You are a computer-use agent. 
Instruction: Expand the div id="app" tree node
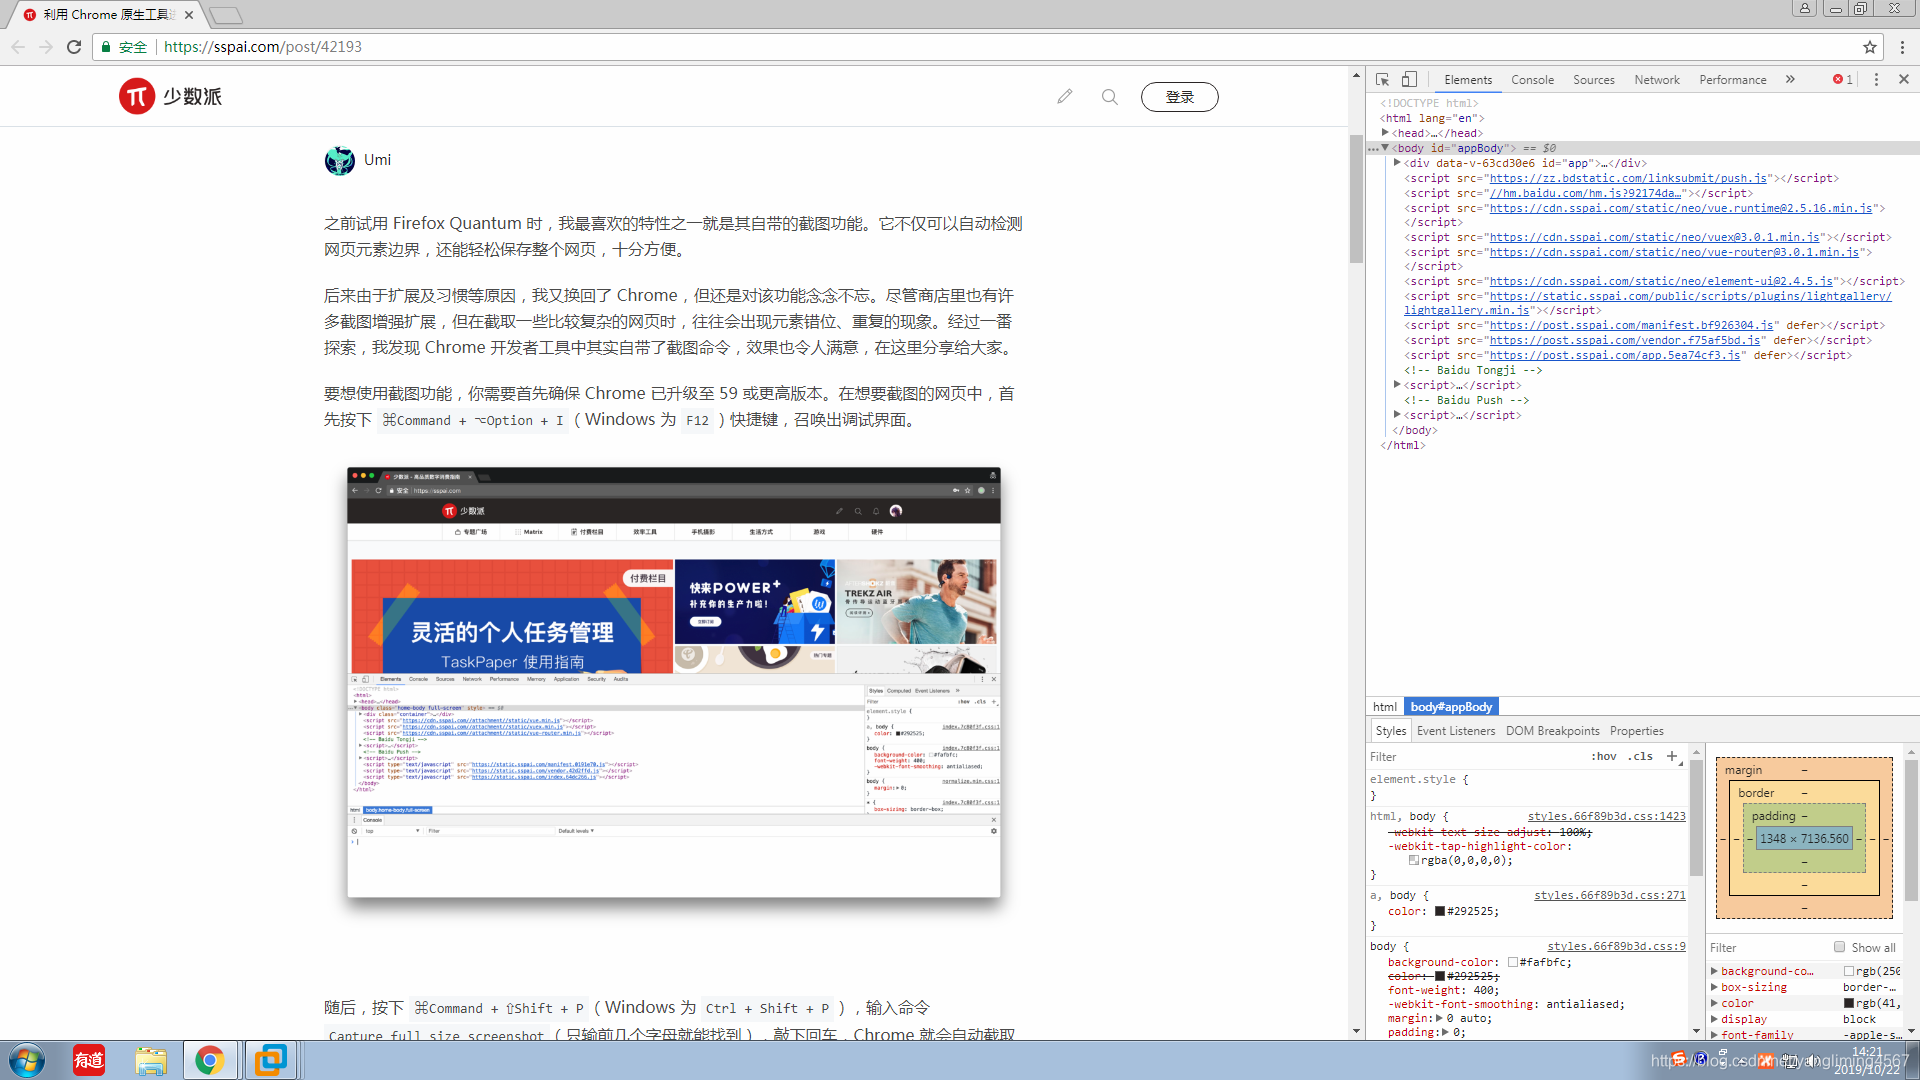(x=1398, y=163)
